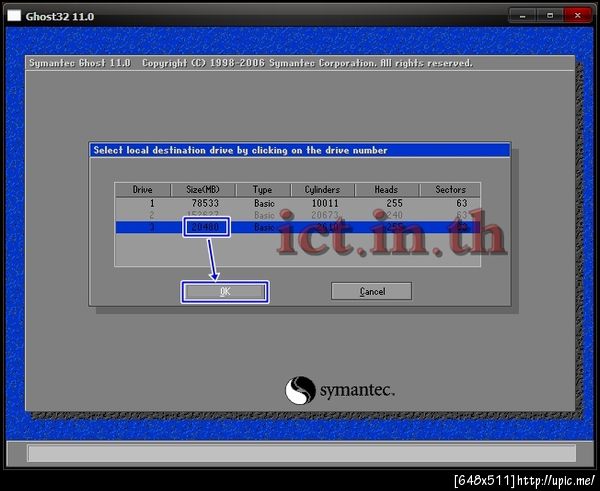Click the 255 heads value of drive 1

click(x=394, y=203)
